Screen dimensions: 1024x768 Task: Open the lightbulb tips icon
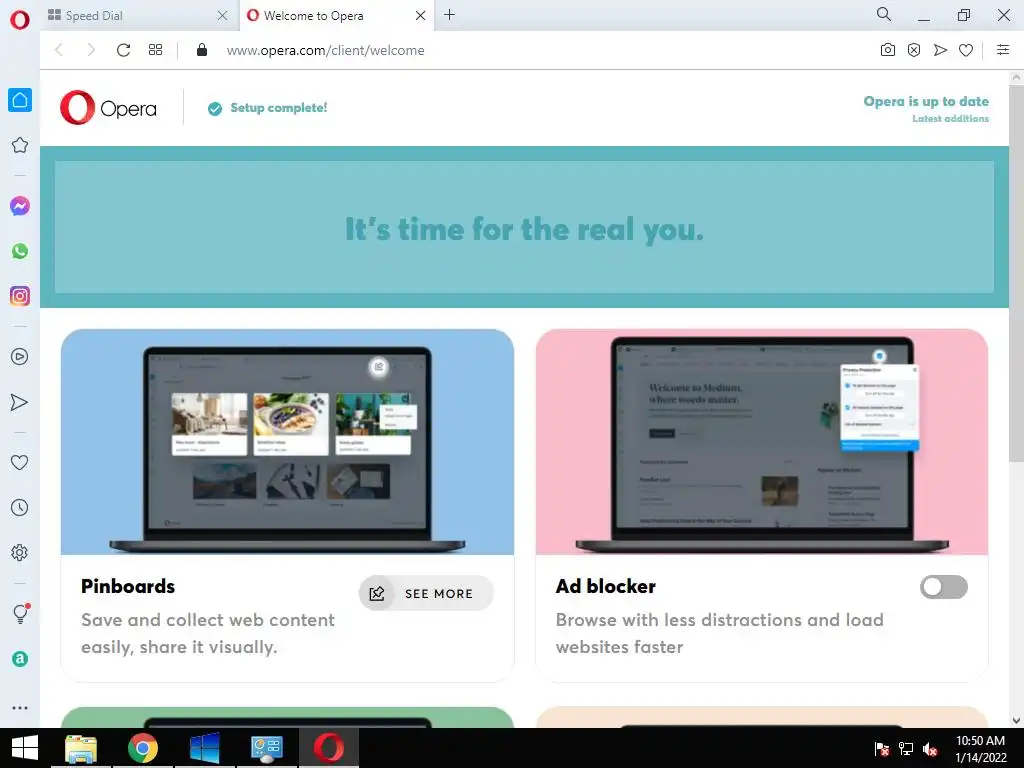[x=20, y=613]
